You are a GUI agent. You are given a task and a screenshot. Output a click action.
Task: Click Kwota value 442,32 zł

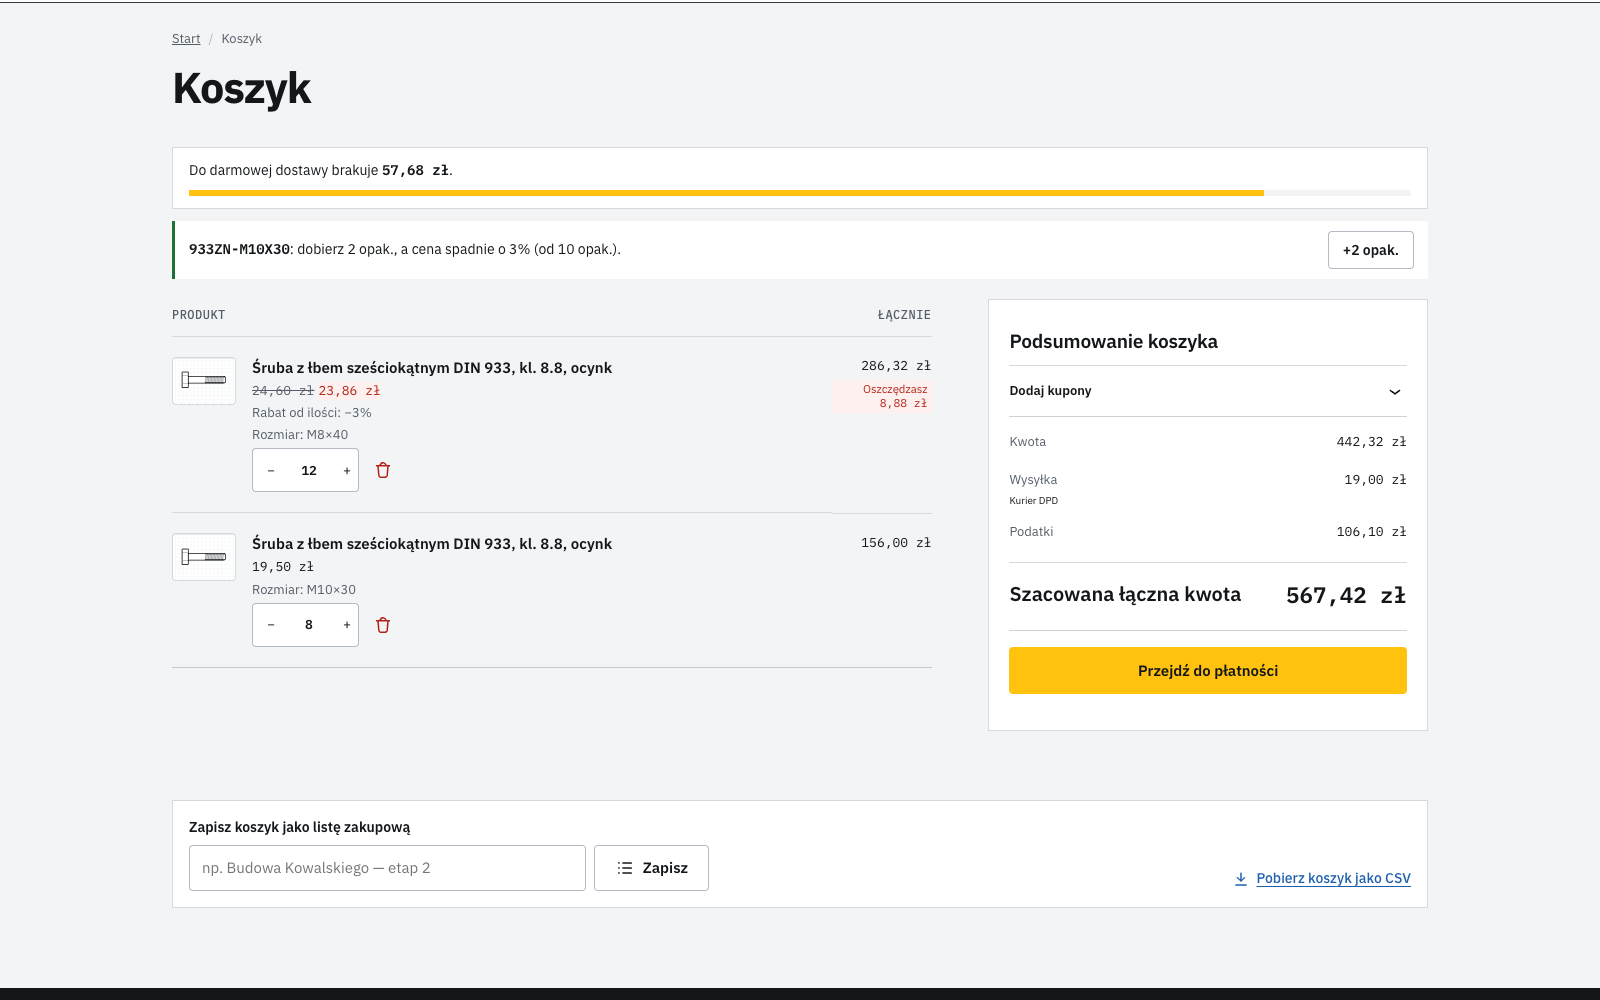[x=1371, y=442]
